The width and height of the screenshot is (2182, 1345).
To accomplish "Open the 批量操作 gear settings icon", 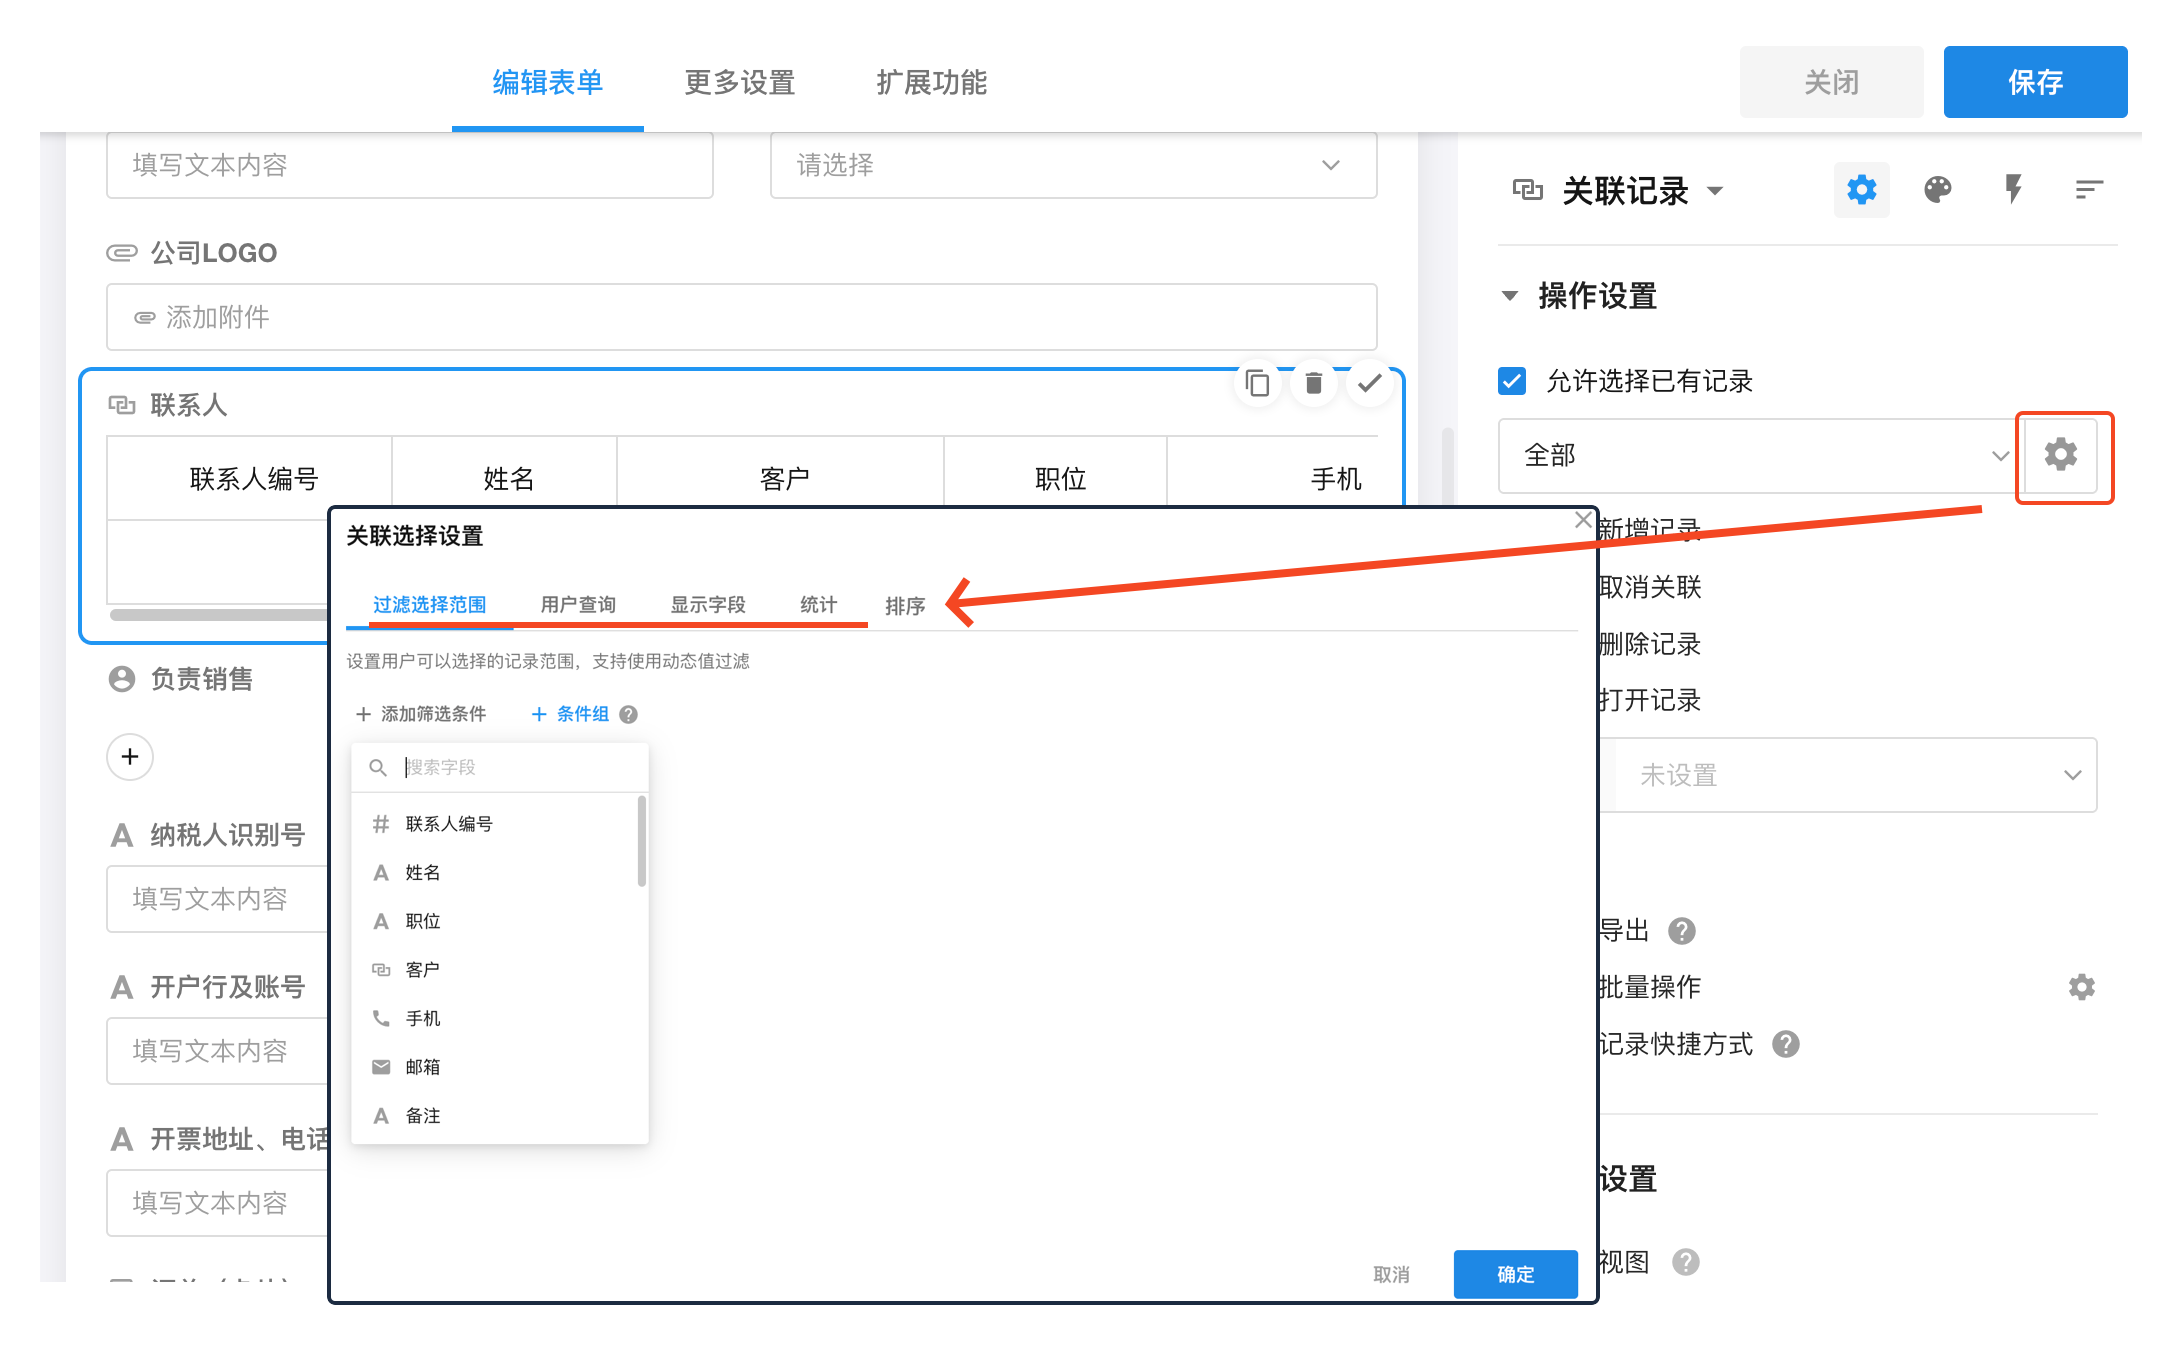I will click(2081, 987).
